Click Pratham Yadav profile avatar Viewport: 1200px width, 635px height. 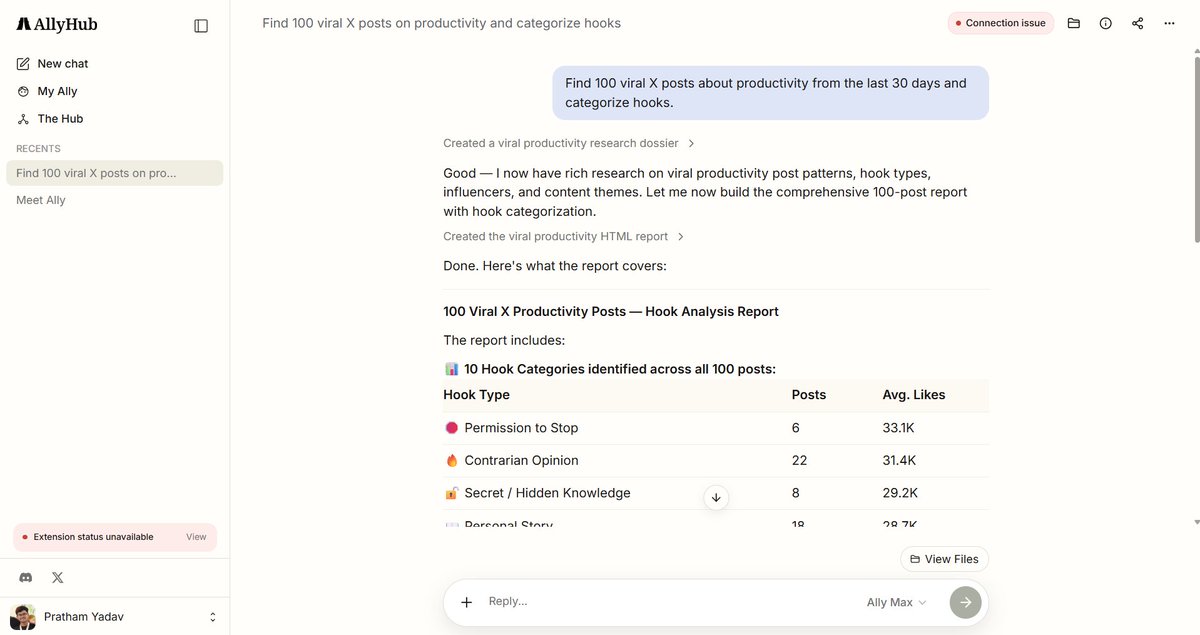23,617
